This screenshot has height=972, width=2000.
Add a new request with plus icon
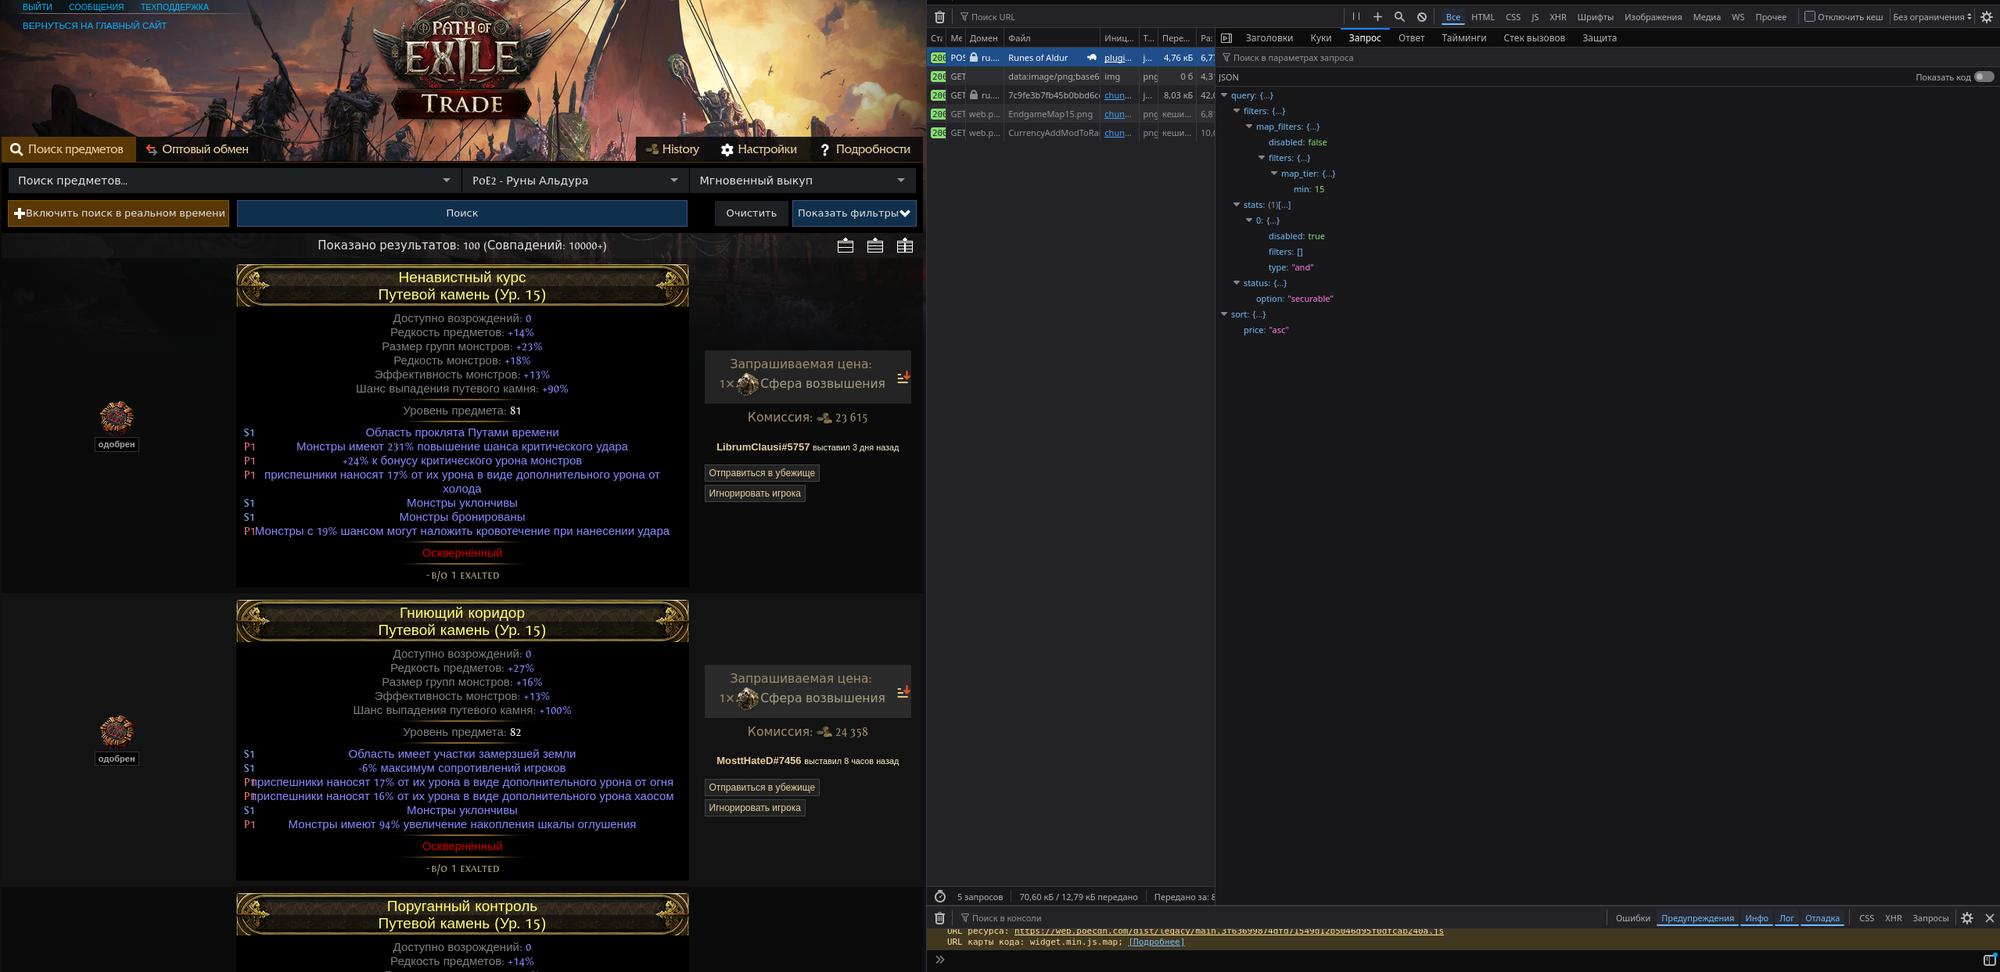click(1377, 17)
